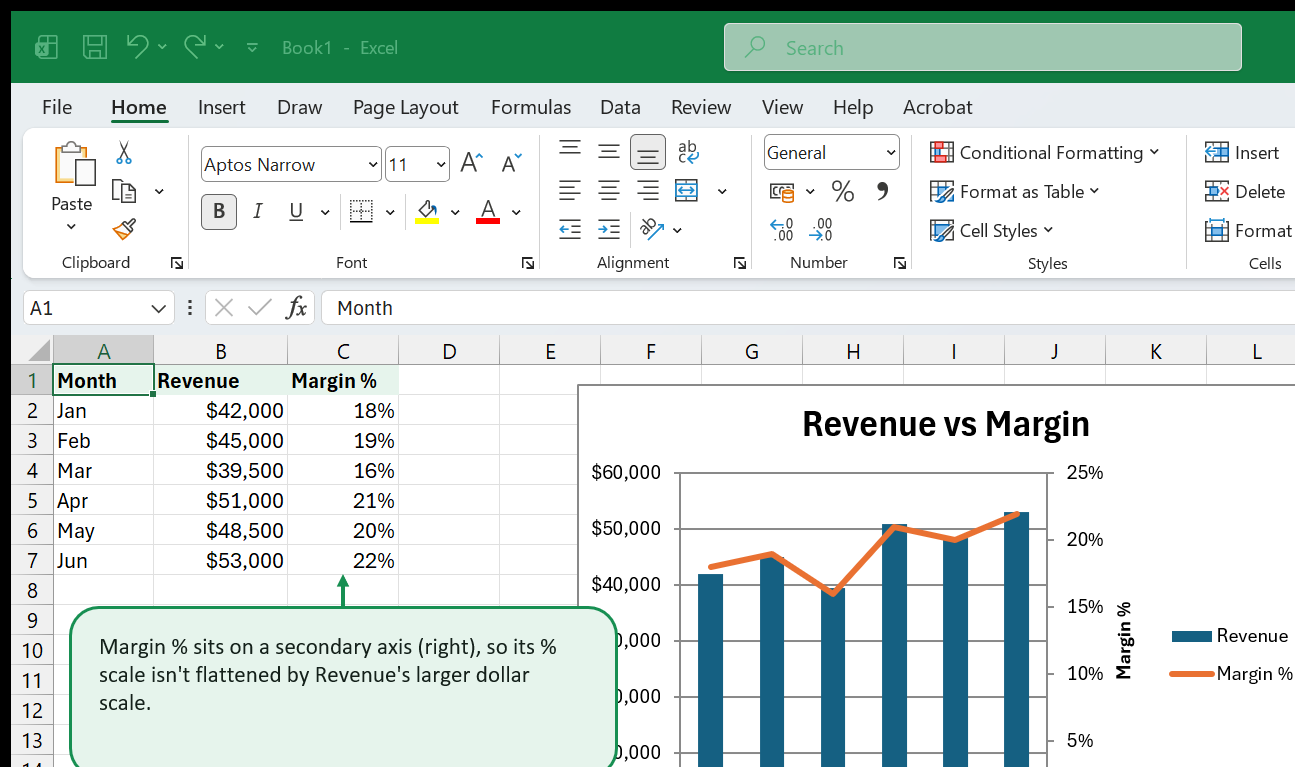Toggle Middle Align
1295x767 pixels.
[x=609, y=151]
